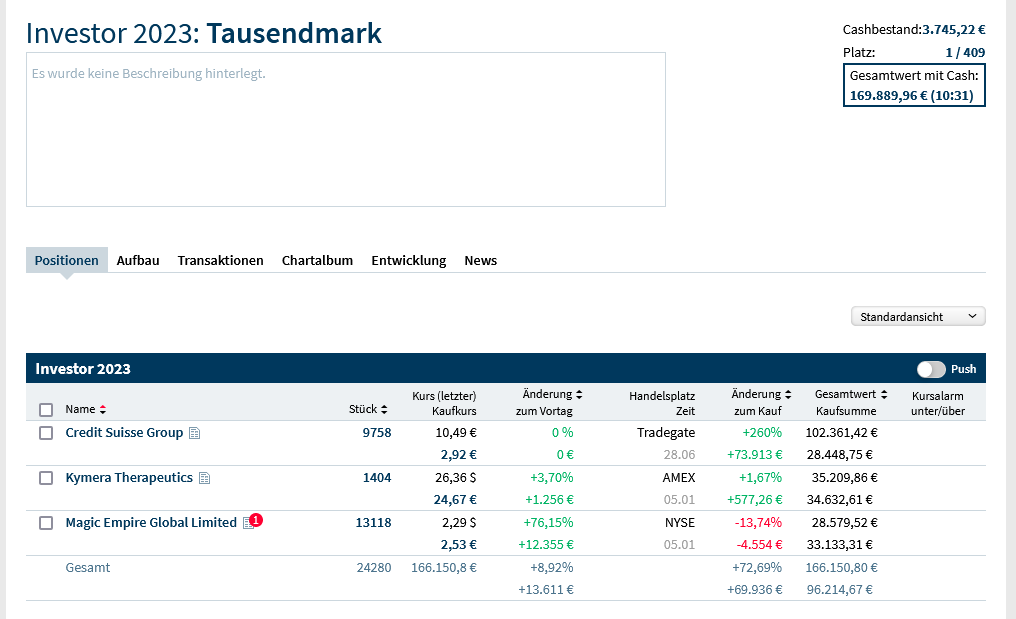Sort by Änderung zum Vortag arrows

[579, 395]
